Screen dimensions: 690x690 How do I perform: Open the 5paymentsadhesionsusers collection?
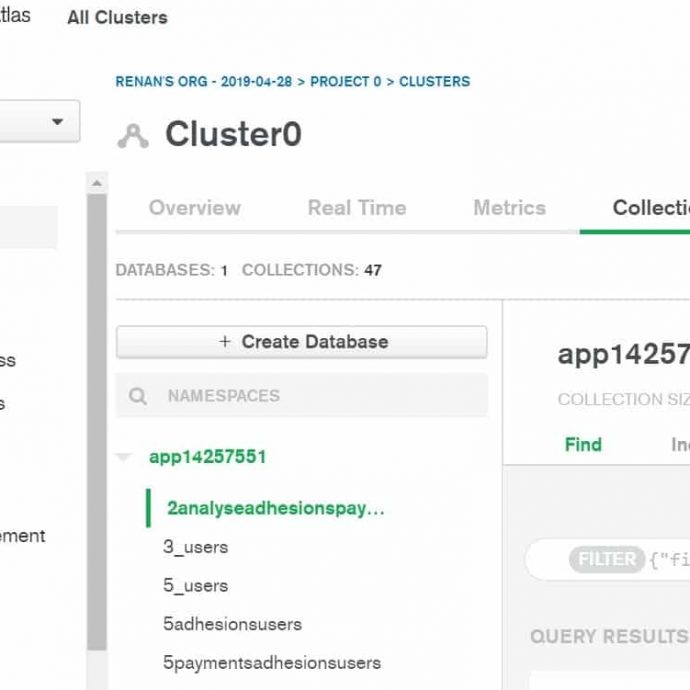(272, 663)
